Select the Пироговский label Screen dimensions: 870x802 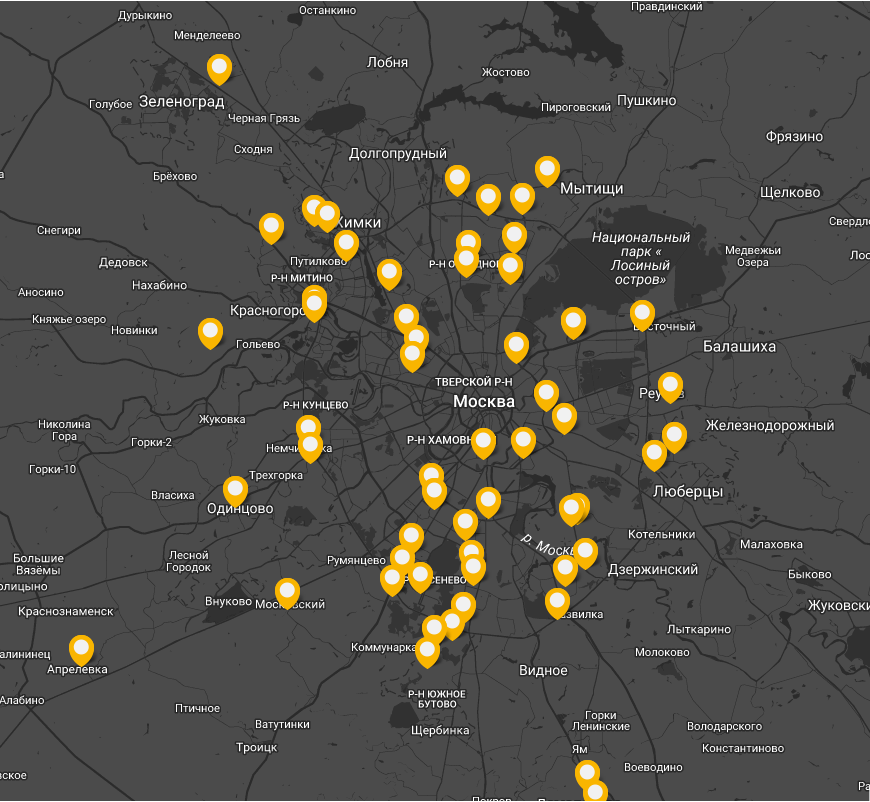(576, 108)
